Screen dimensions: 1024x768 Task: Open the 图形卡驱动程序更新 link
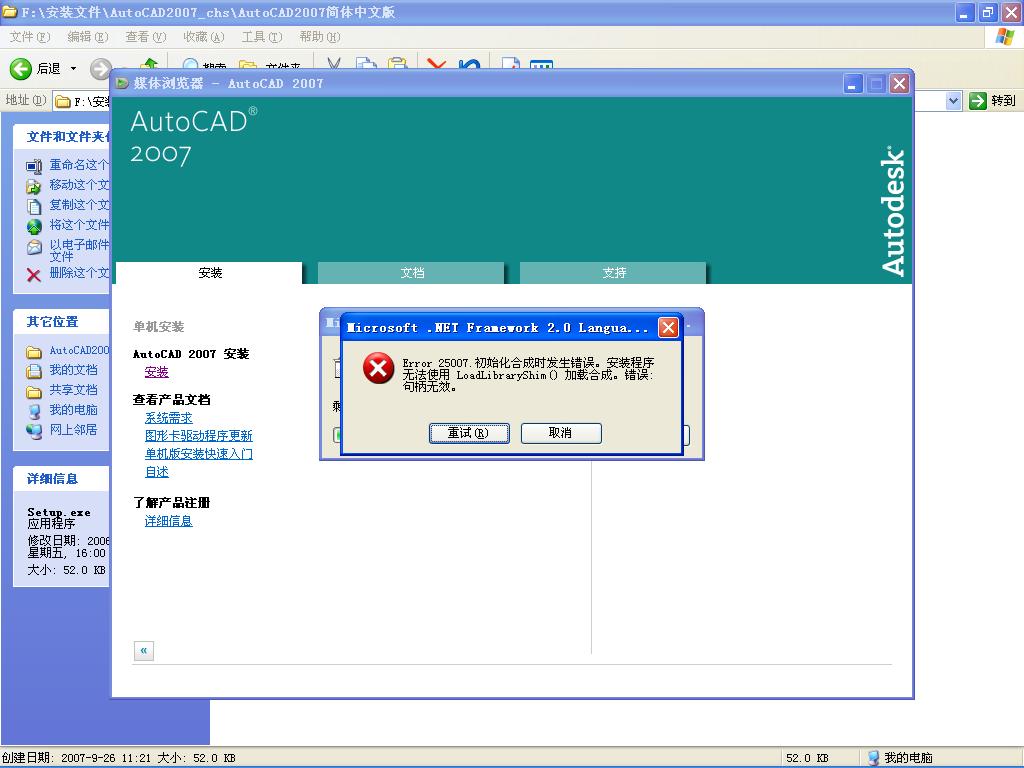click(x=199, y=436)
